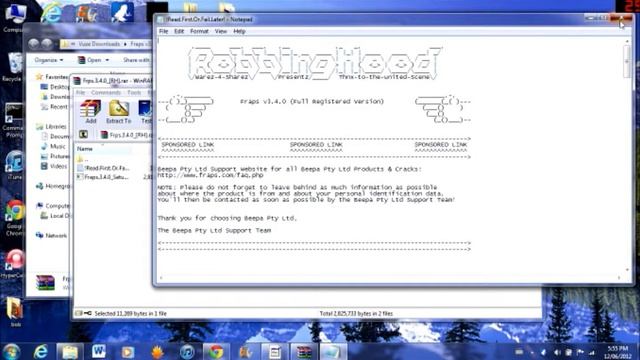Select Documents library in Explorer pane

pos(55,136)
